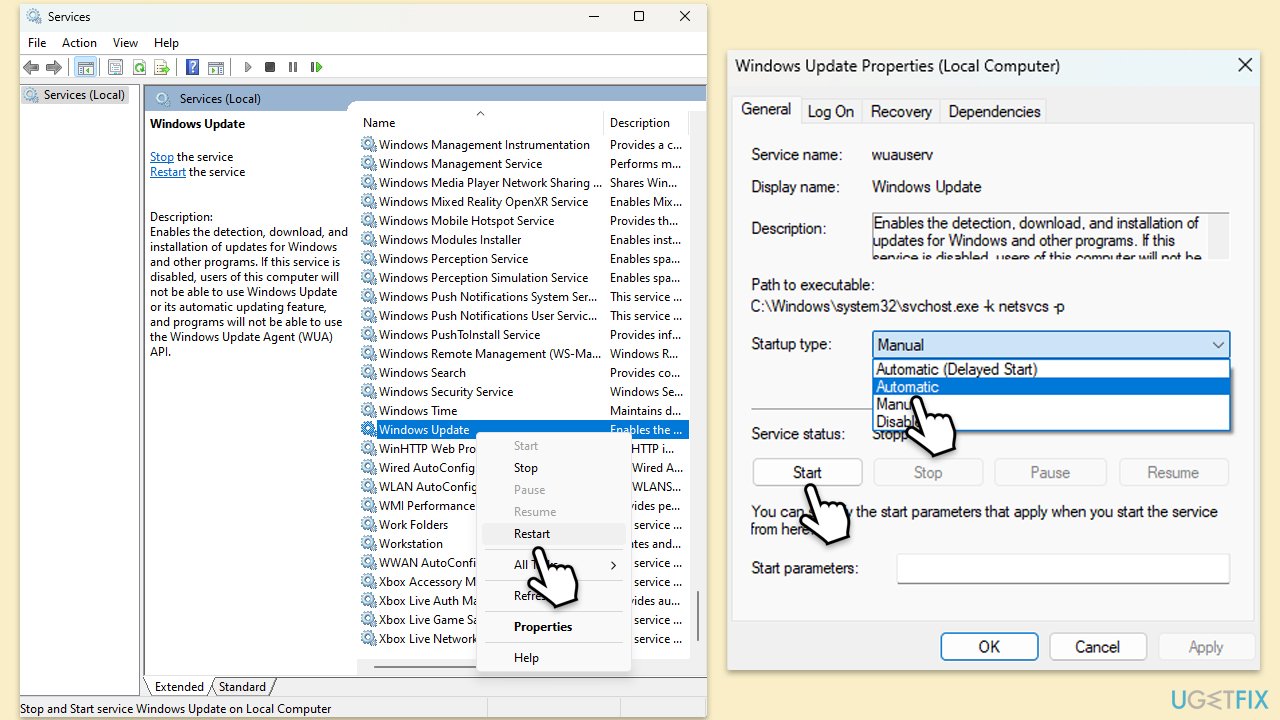Switch to the Standard view tab

[242, 687]
